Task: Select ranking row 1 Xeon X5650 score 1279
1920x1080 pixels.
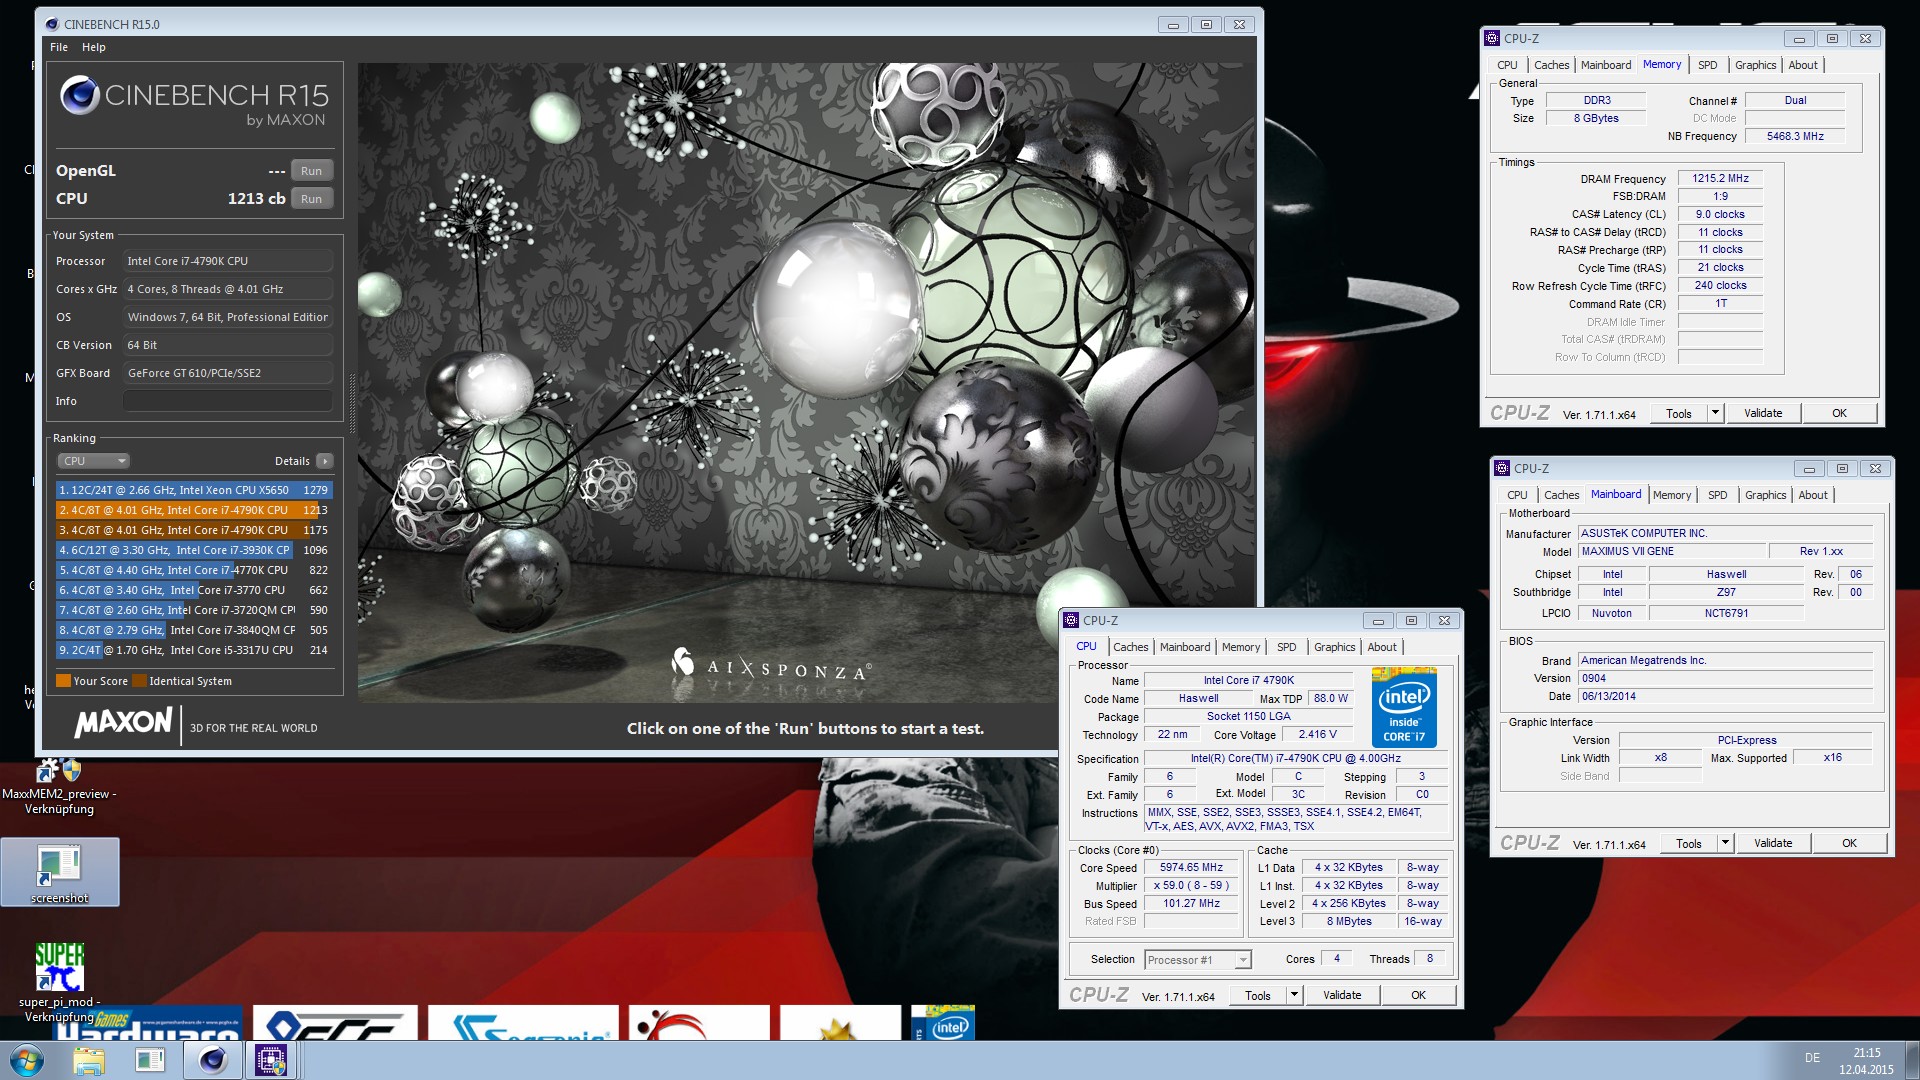Action: point(194,490)
